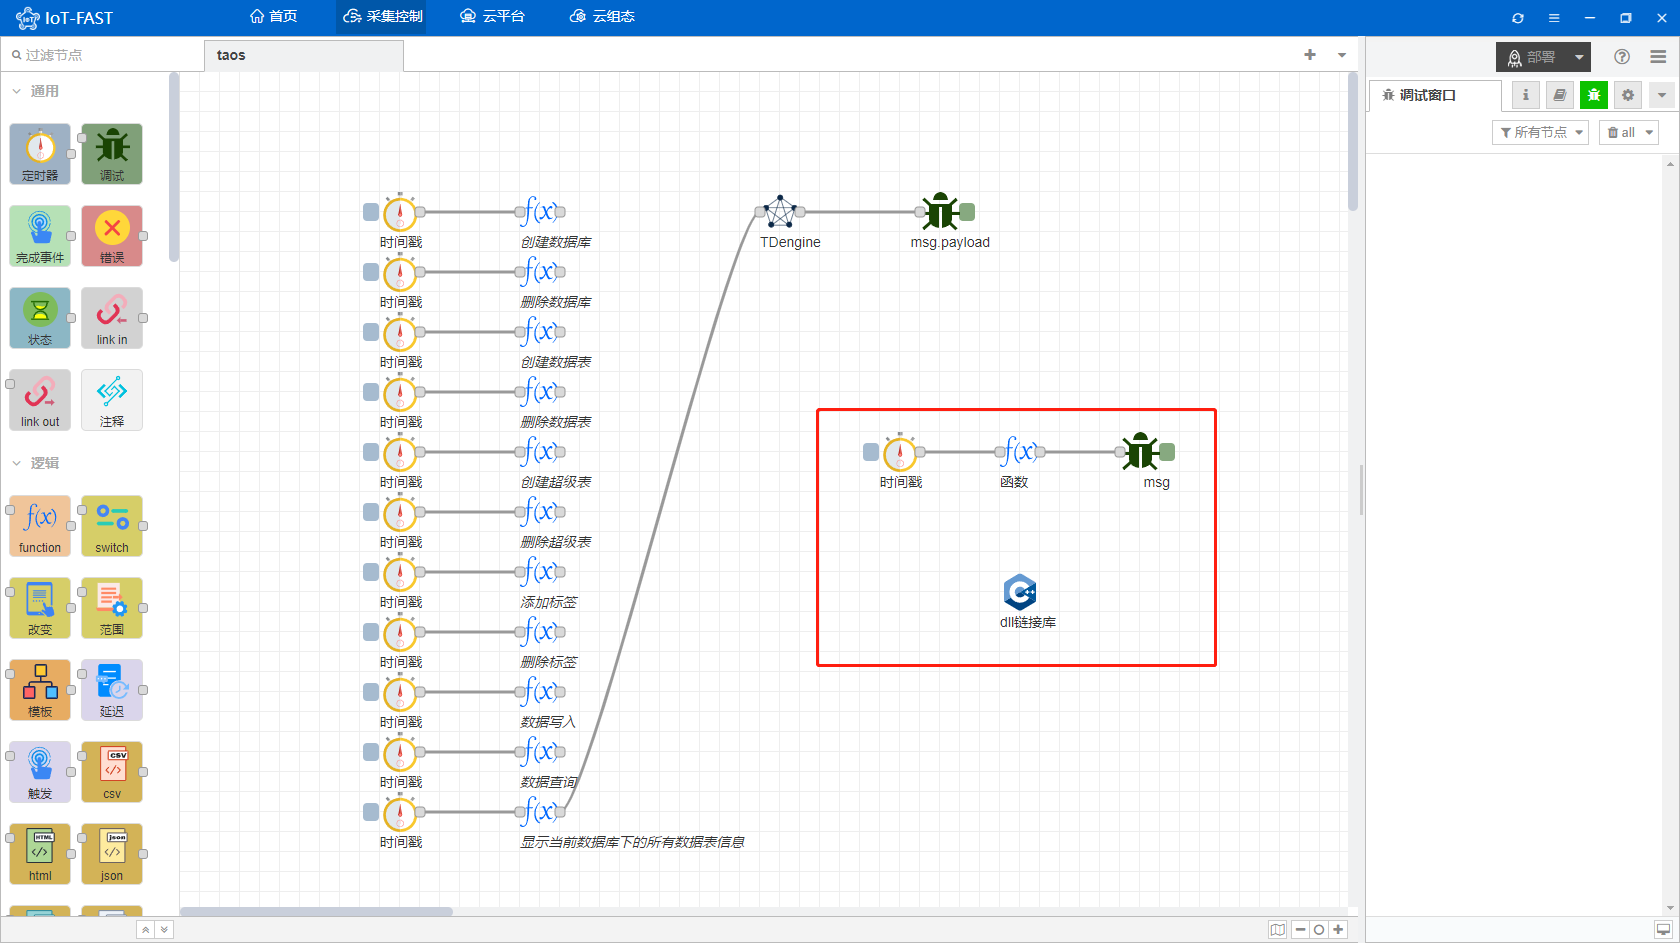Viewport: 1680px width, 943px height.
Task: Select the 定时器 timer node in palette
Action: (40, 154)
